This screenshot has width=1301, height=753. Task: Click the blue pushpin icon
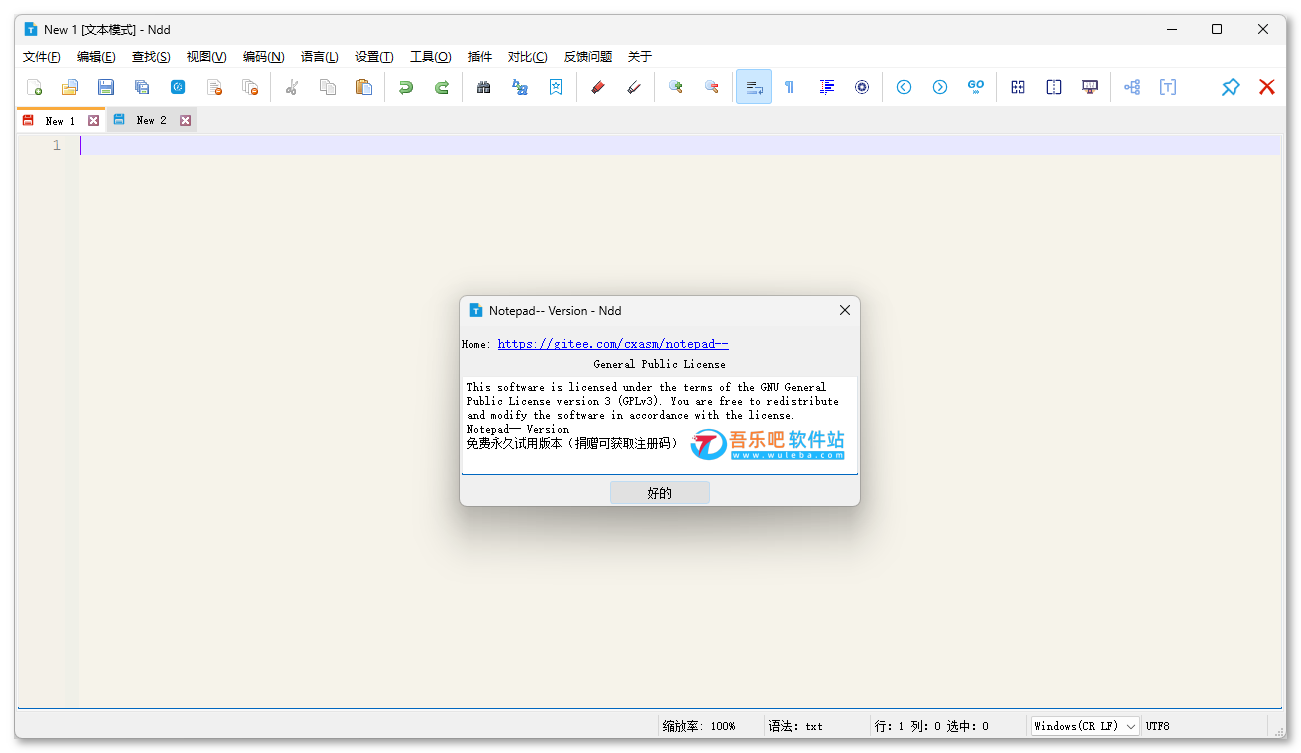click(1231, 87)
